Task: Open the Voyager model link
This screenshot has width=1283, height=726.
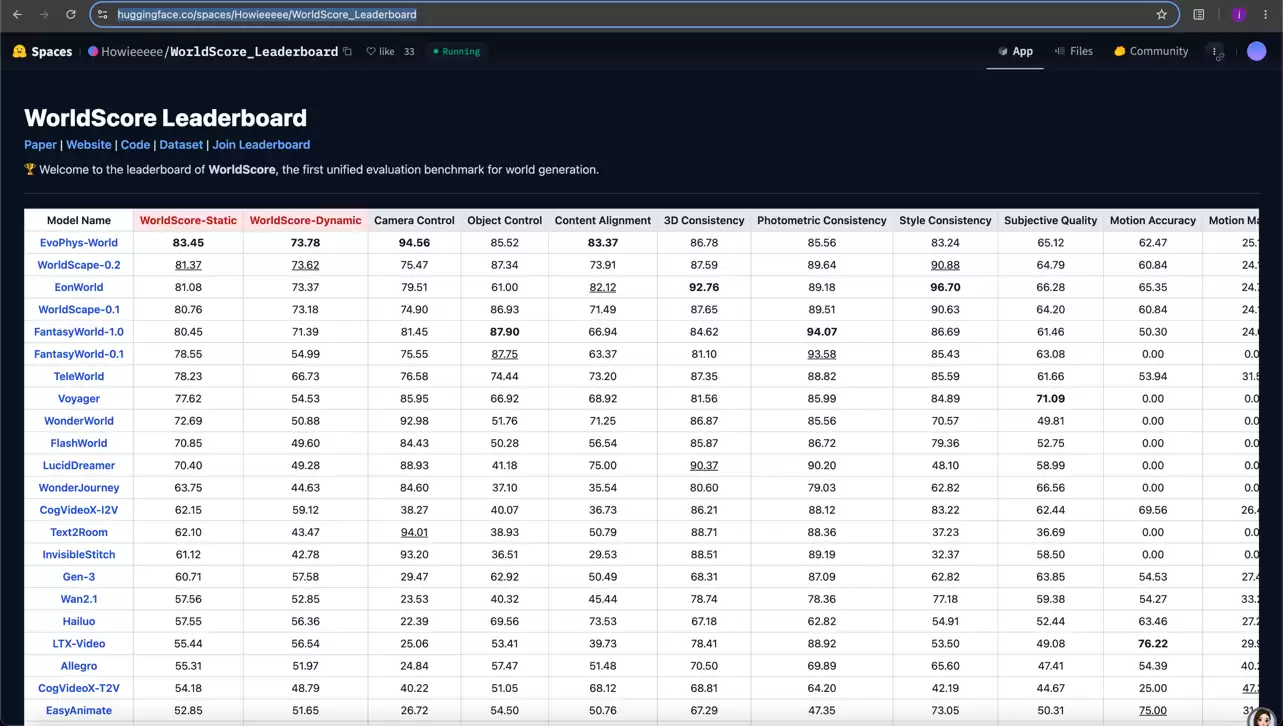Action: click(x=79, y=399)
